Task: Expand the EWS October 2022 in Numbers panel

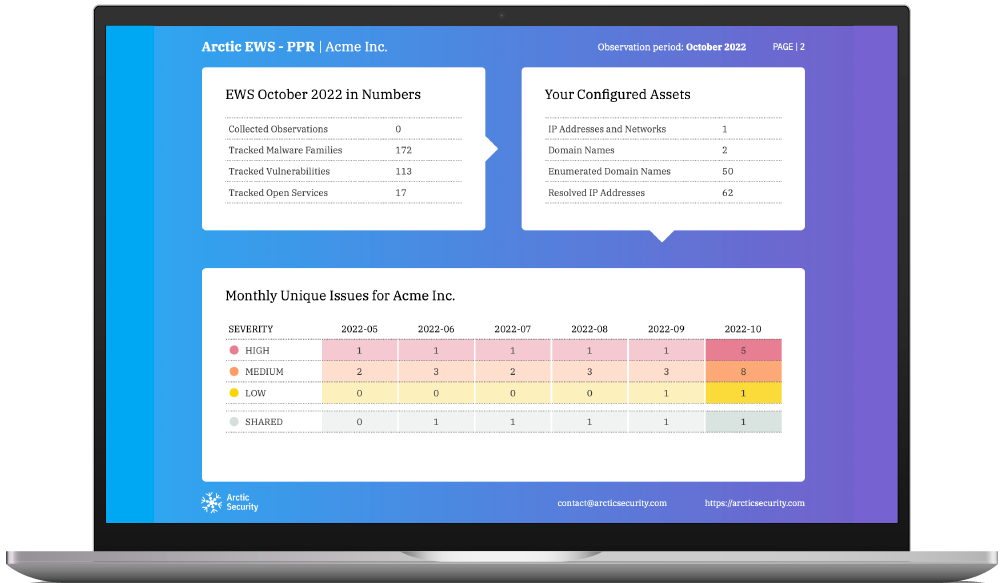Action: point(323,94)
